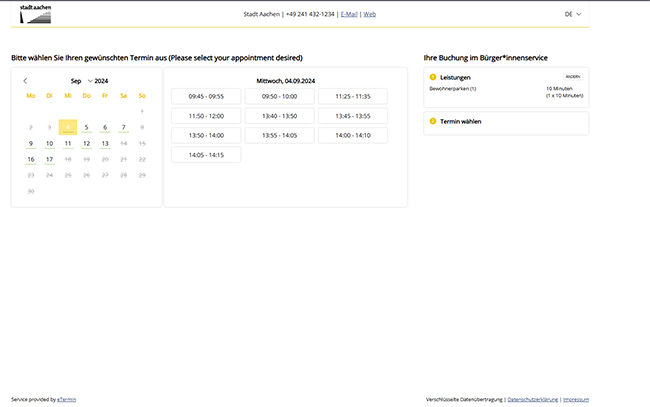Open the Datenschutzerklärung footer link

coord(532,399)
